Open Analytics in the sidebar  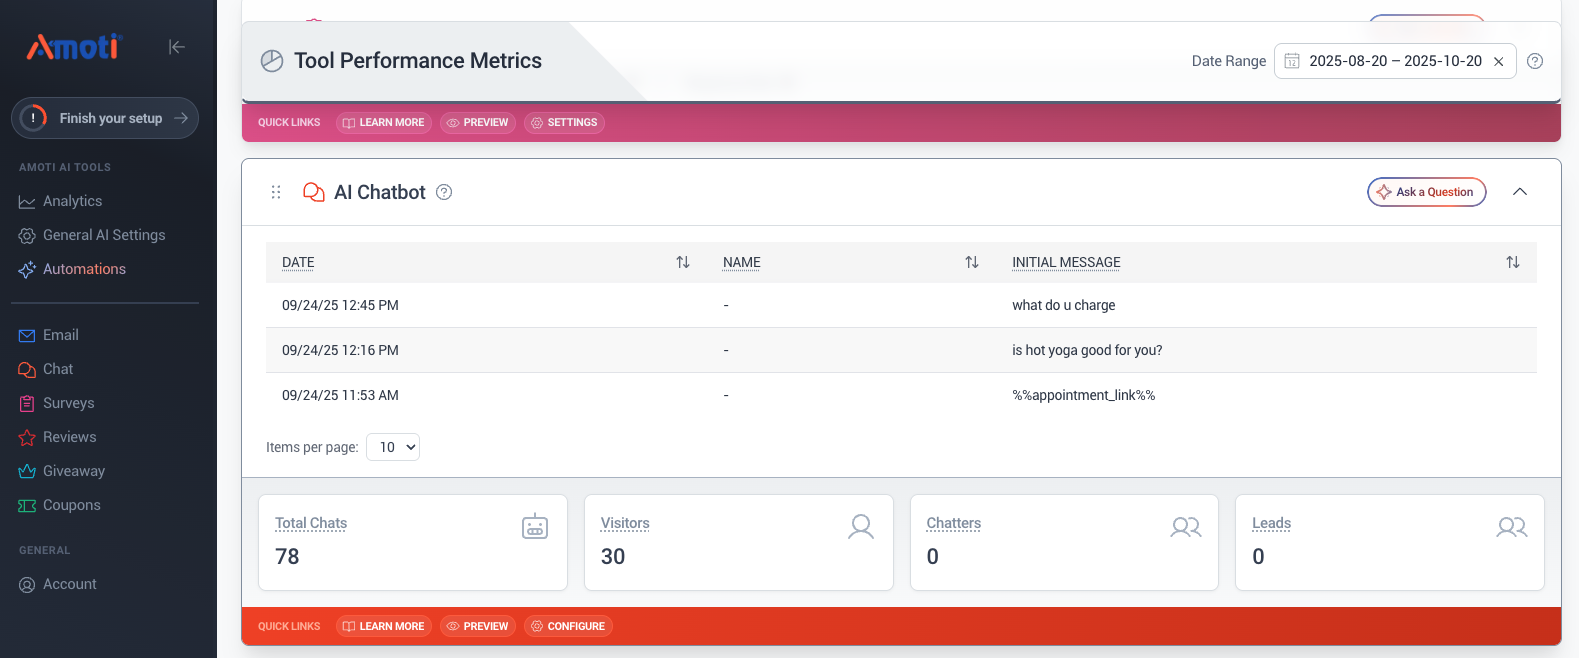[x=72, y=201]
